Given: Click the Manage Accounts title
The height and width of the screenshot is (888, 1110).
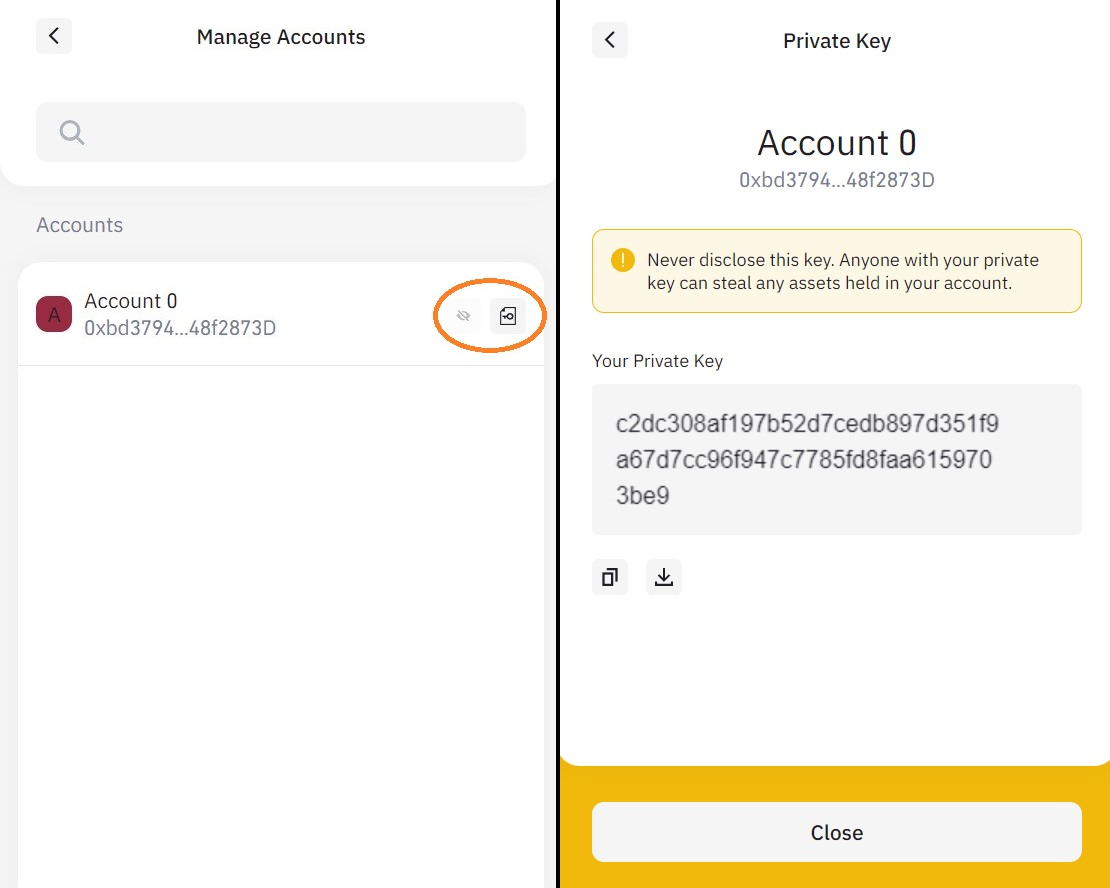Looking at the screenshot, I should coord(280,36).
